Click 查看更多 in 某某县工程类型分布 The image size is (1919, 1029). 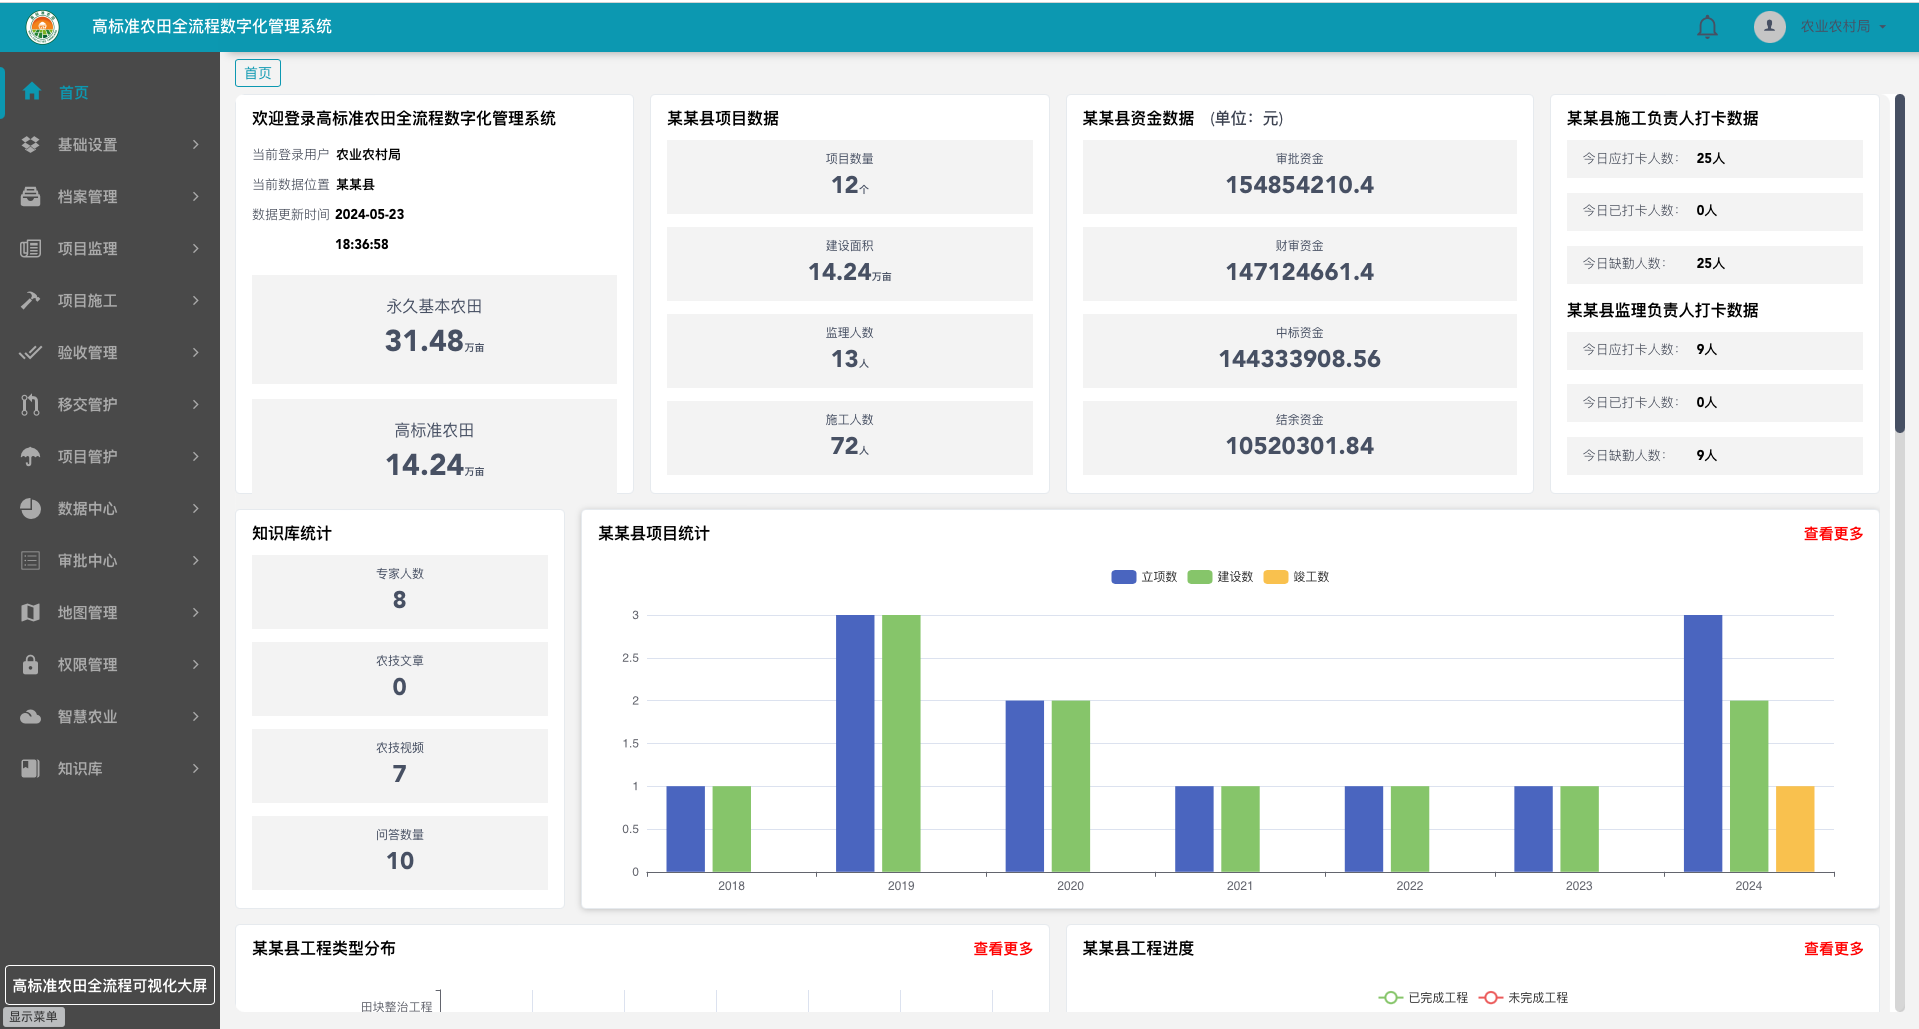coord(1003,949)
